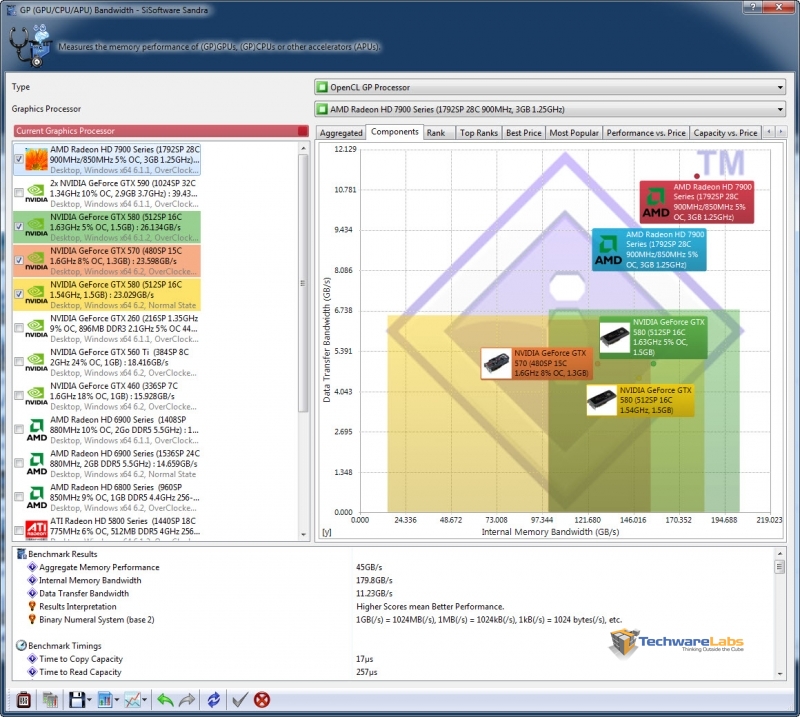The height and width of the screenshot is (717, 800).
Task: Click the Aggregate Memory Performance diamond icon
Action: 32,567
